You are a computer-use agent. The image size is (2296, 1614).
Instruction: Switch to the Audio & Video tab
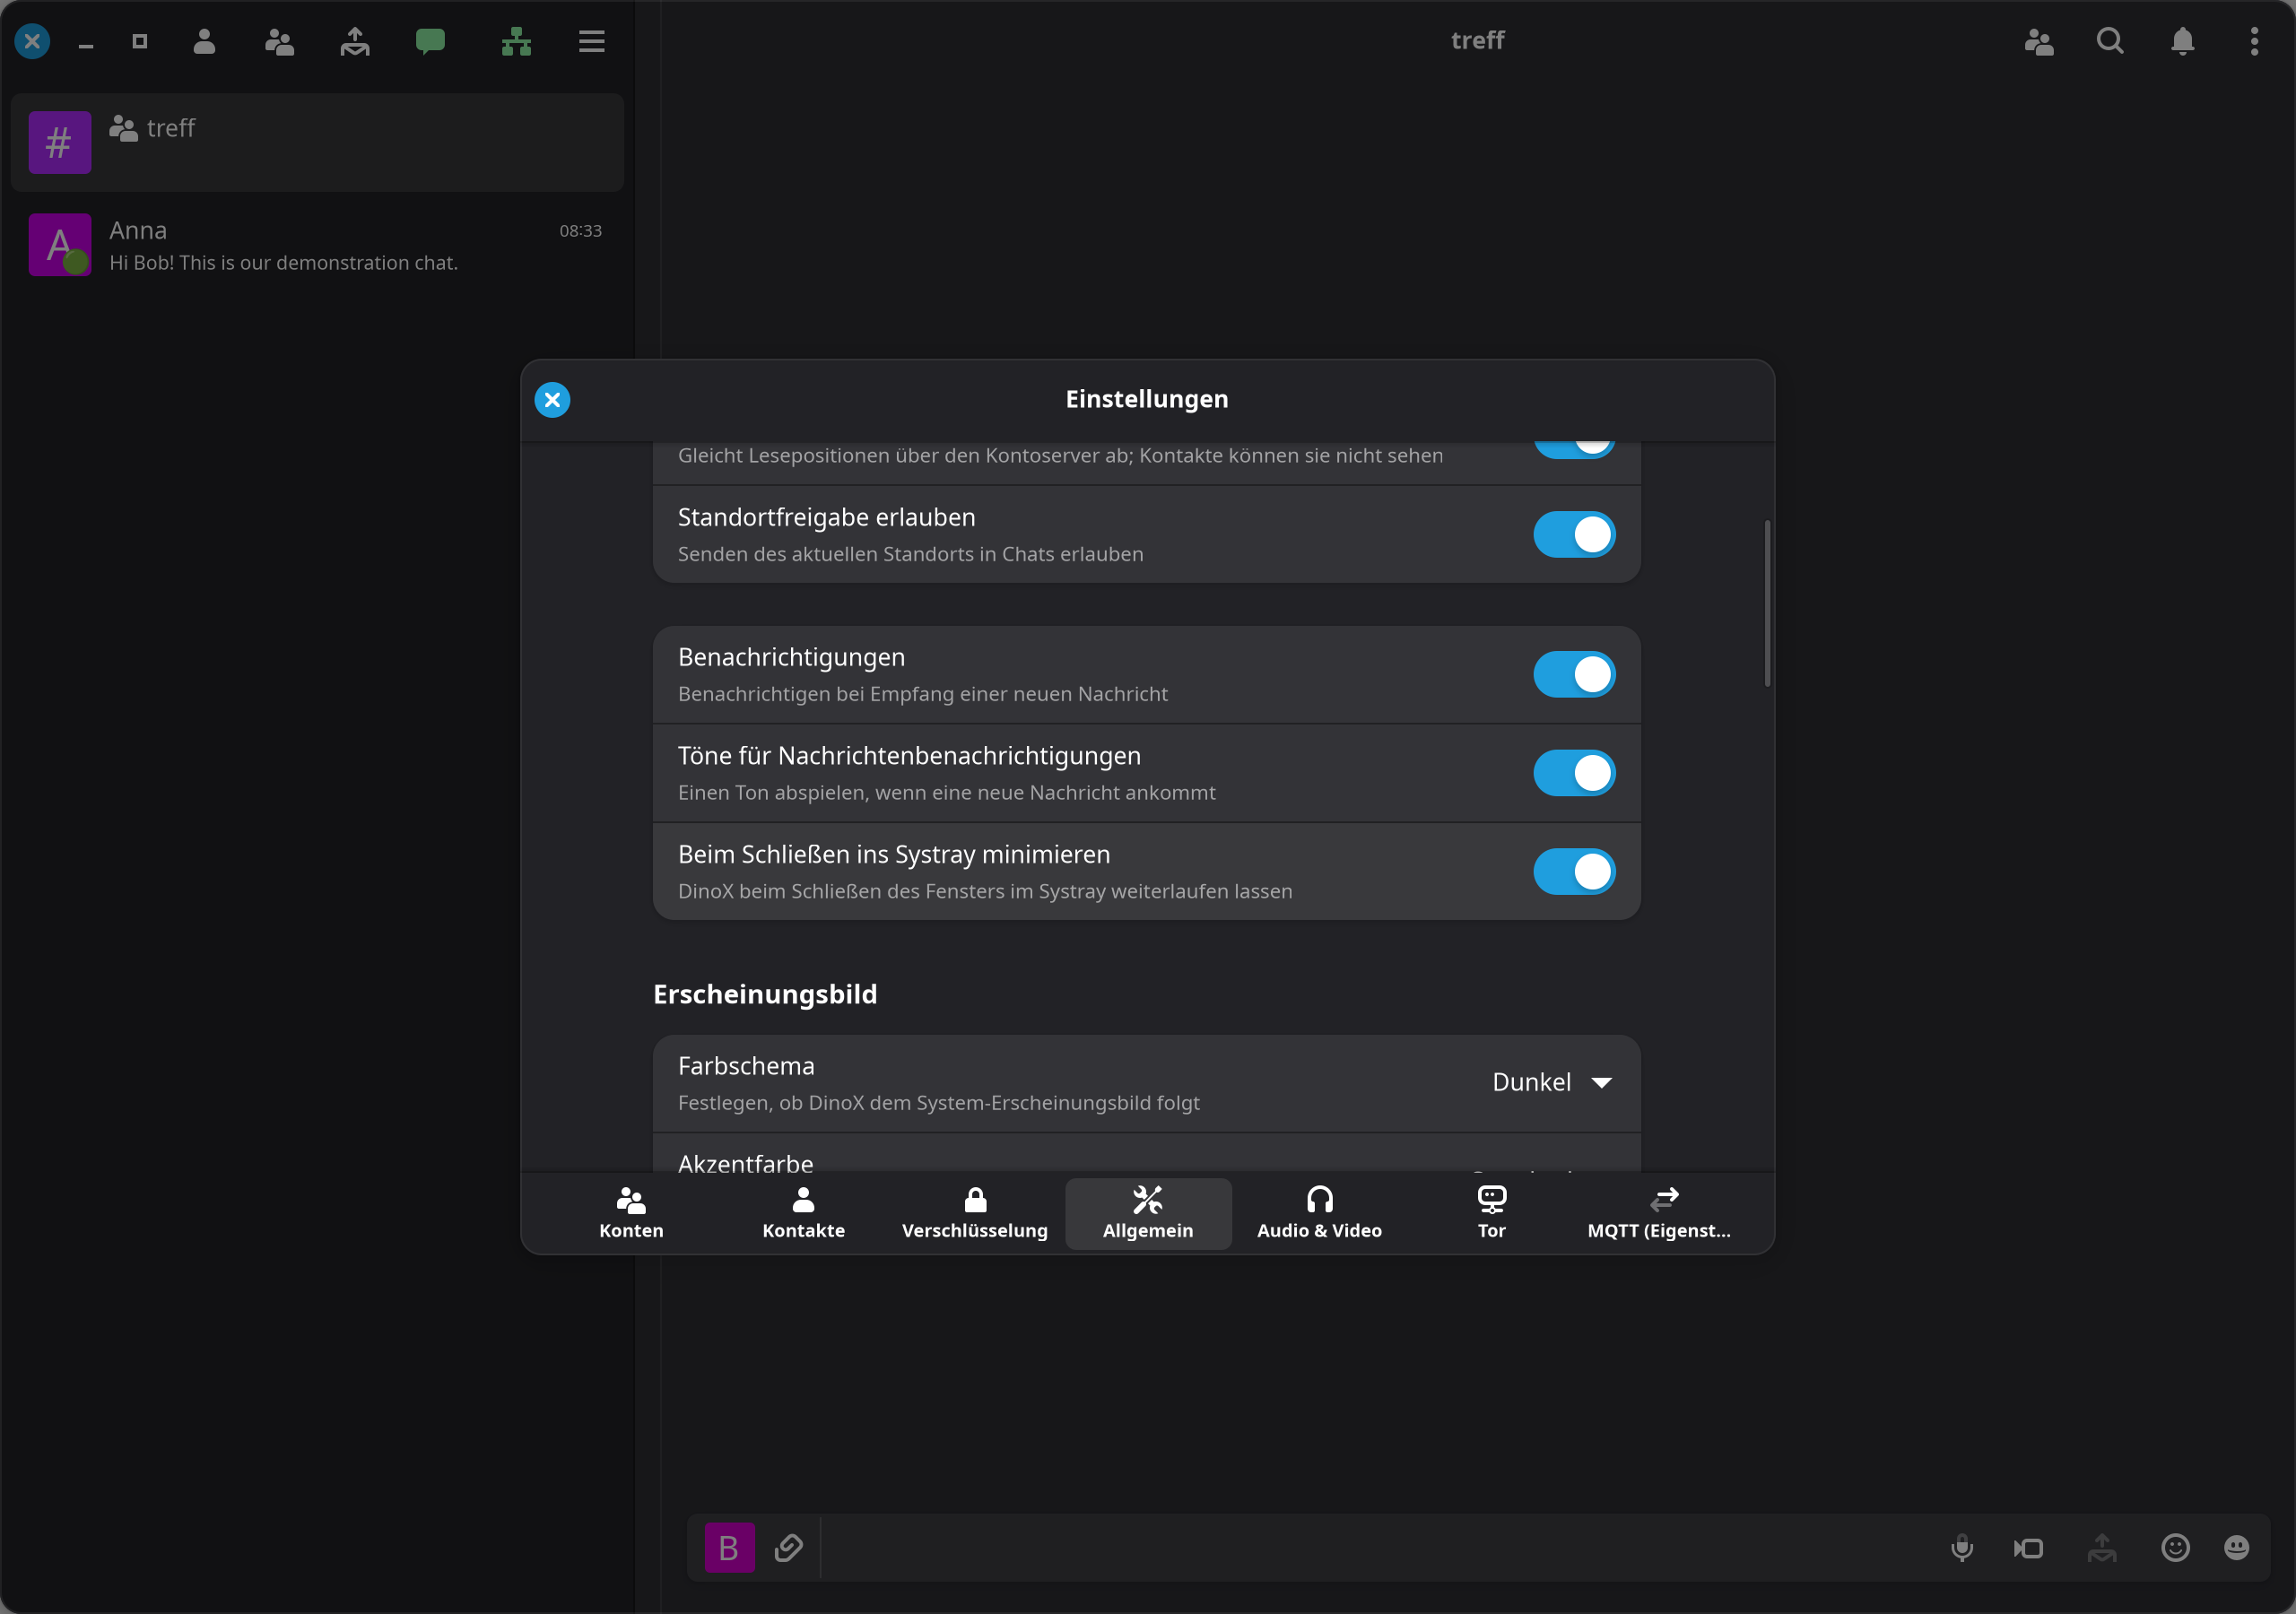1319,1214
